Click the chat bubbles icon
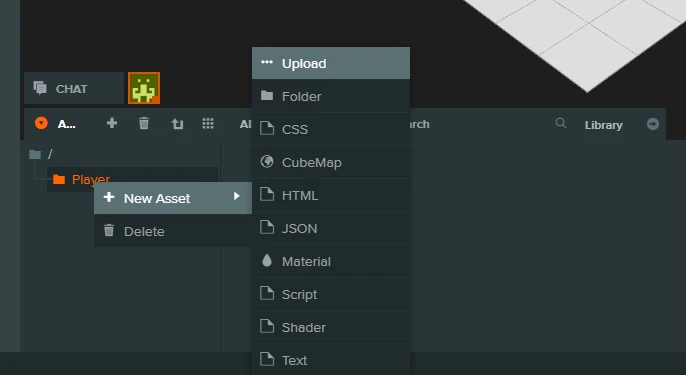The image size is (686, 375). click(x=40, y=88)
